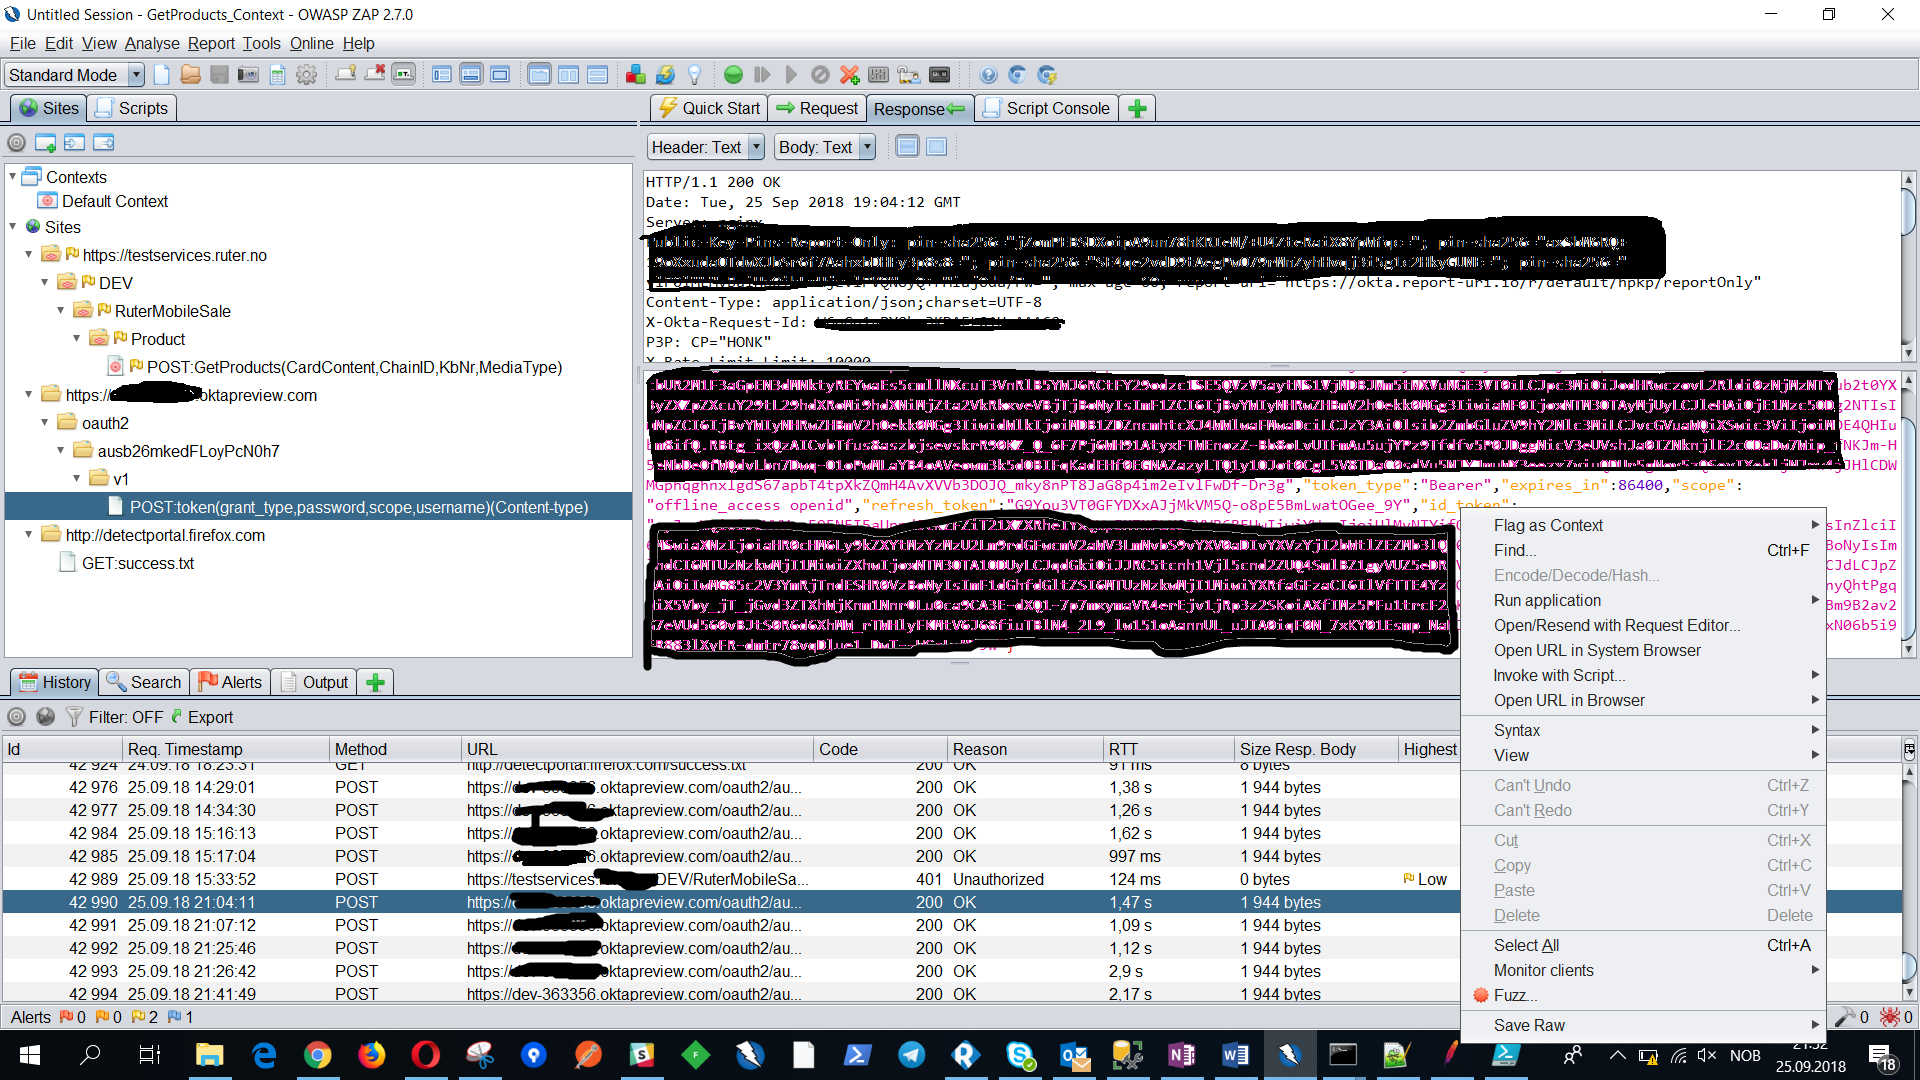Toggle break on all requests with the green circle
This screenshot has width=1920, height=1080.
(734, 74)
